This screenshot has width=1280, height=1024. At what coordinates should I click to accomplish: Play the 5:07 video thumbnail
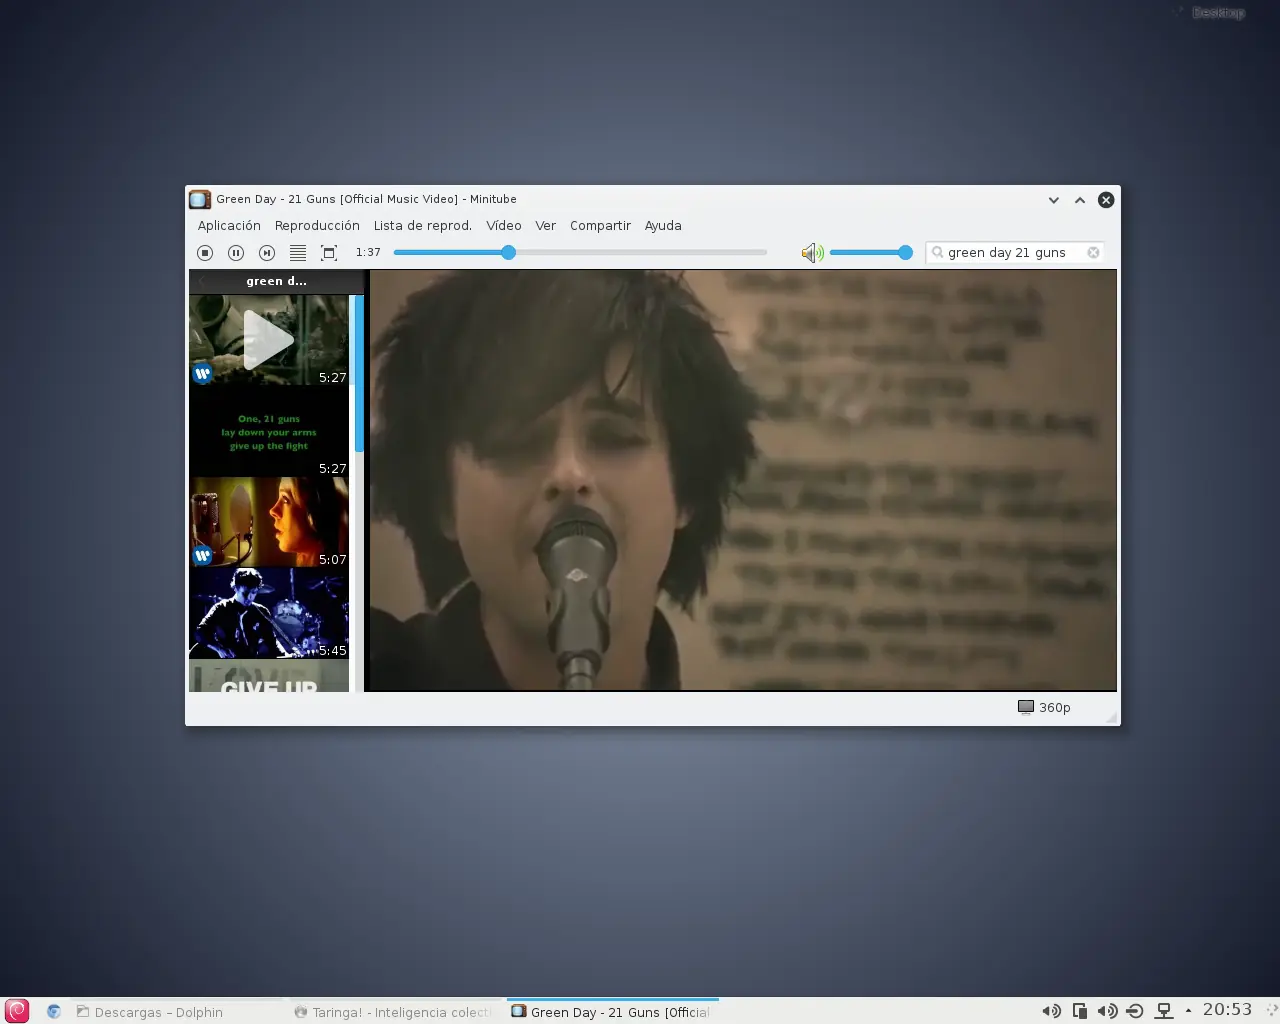pos(269,522)
